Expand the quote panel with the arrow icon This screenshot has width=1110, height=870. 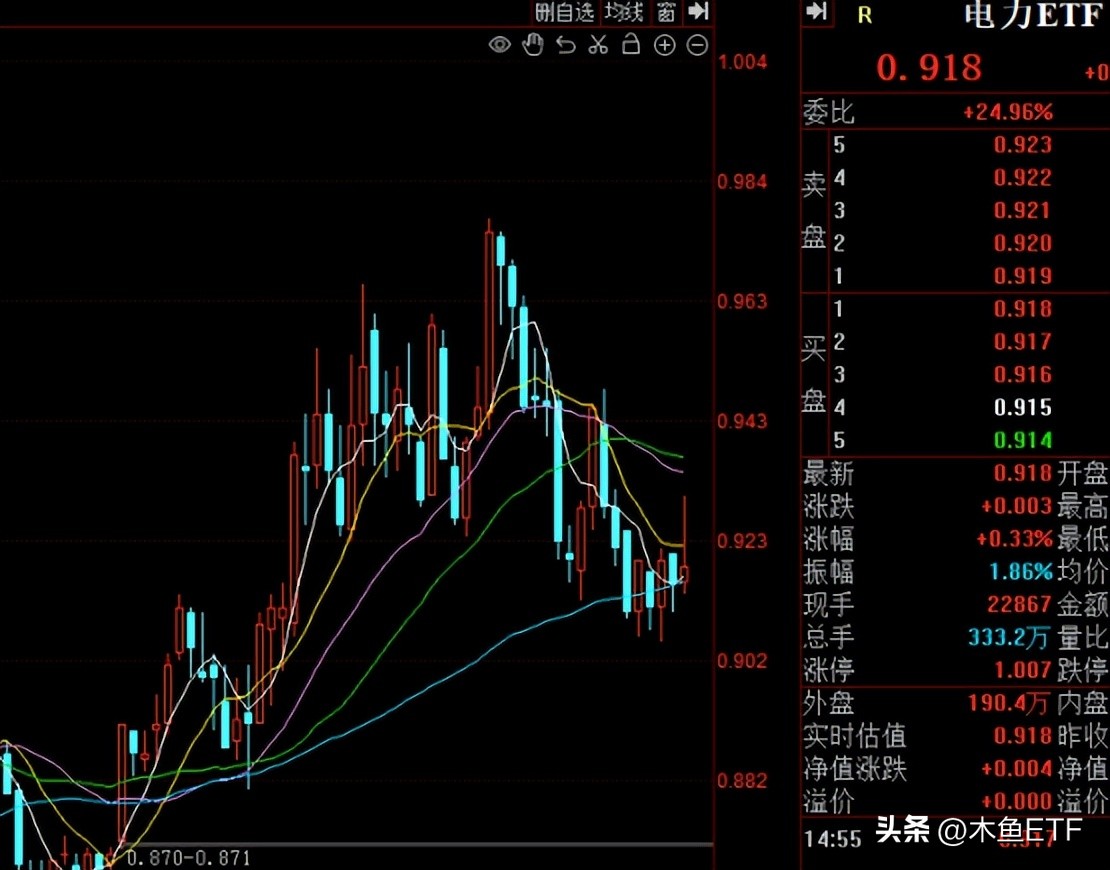pyautogui.click(x=819, y=13)
